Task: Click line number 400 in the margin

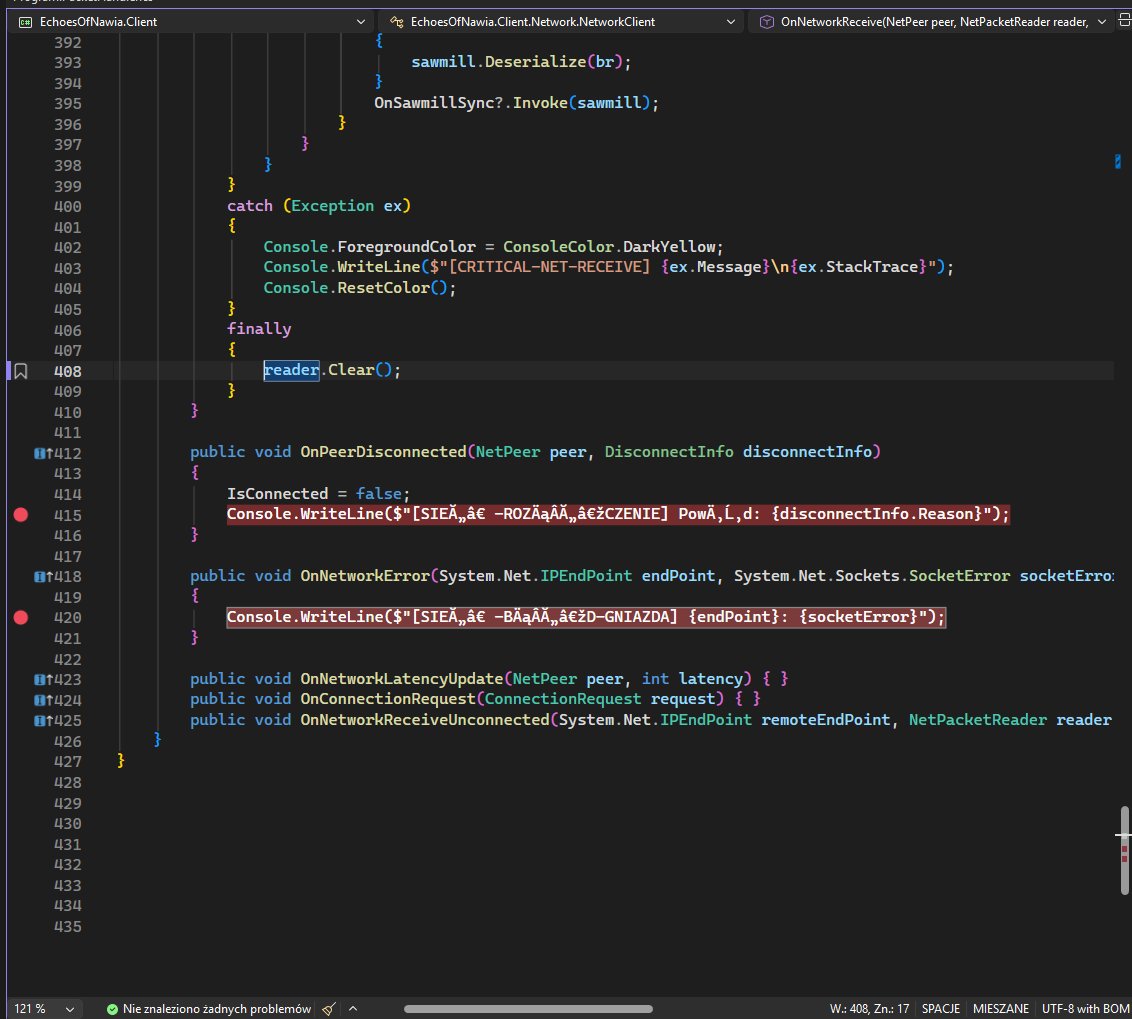Action: 68,207
